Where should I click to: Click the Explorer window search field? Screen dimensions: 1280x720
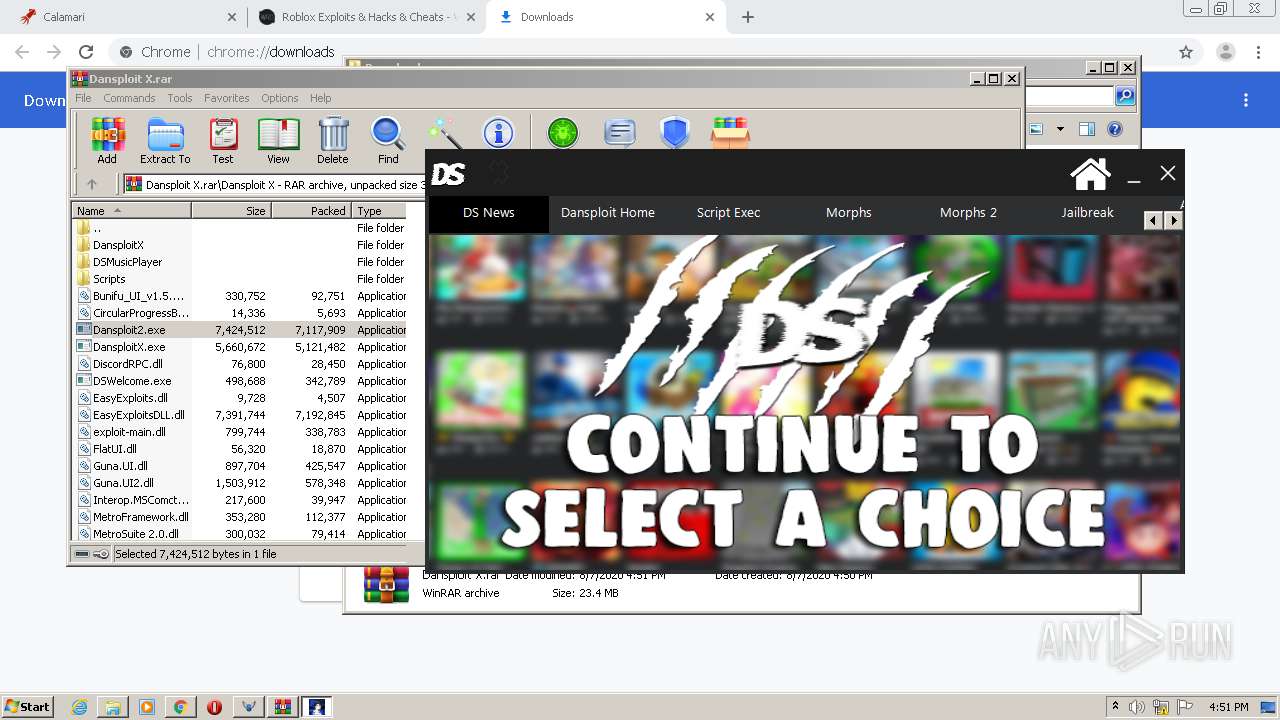click(x=1070, y=96)
